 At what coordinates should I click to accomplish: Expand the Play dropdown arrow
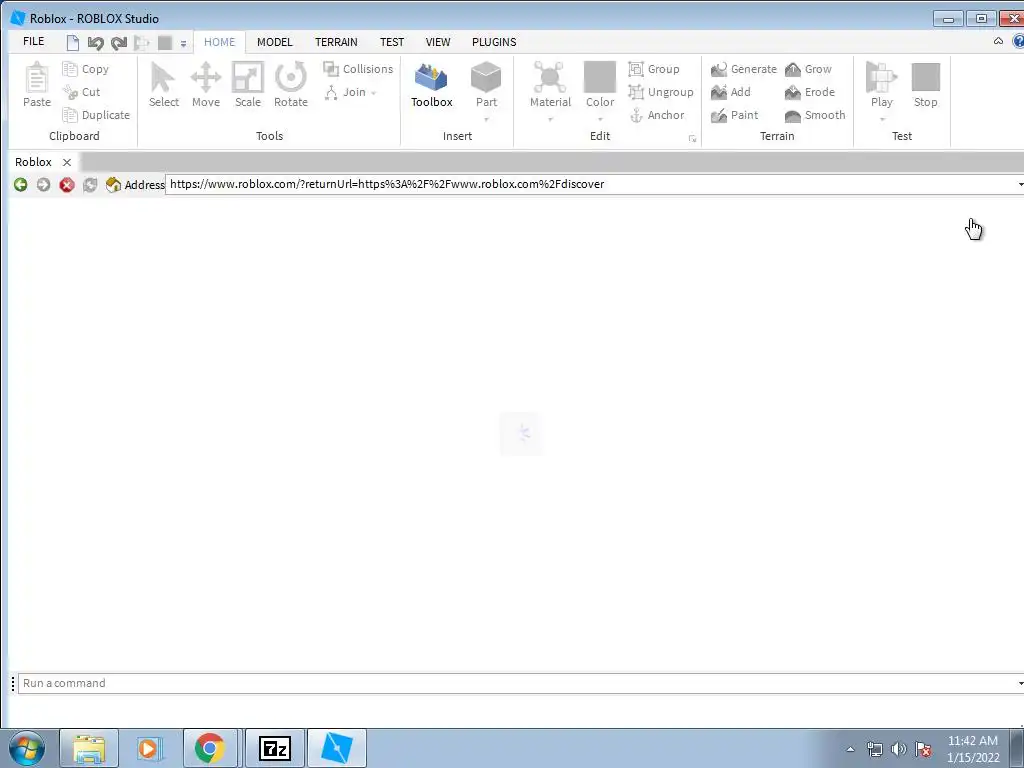tap(882, 120)
